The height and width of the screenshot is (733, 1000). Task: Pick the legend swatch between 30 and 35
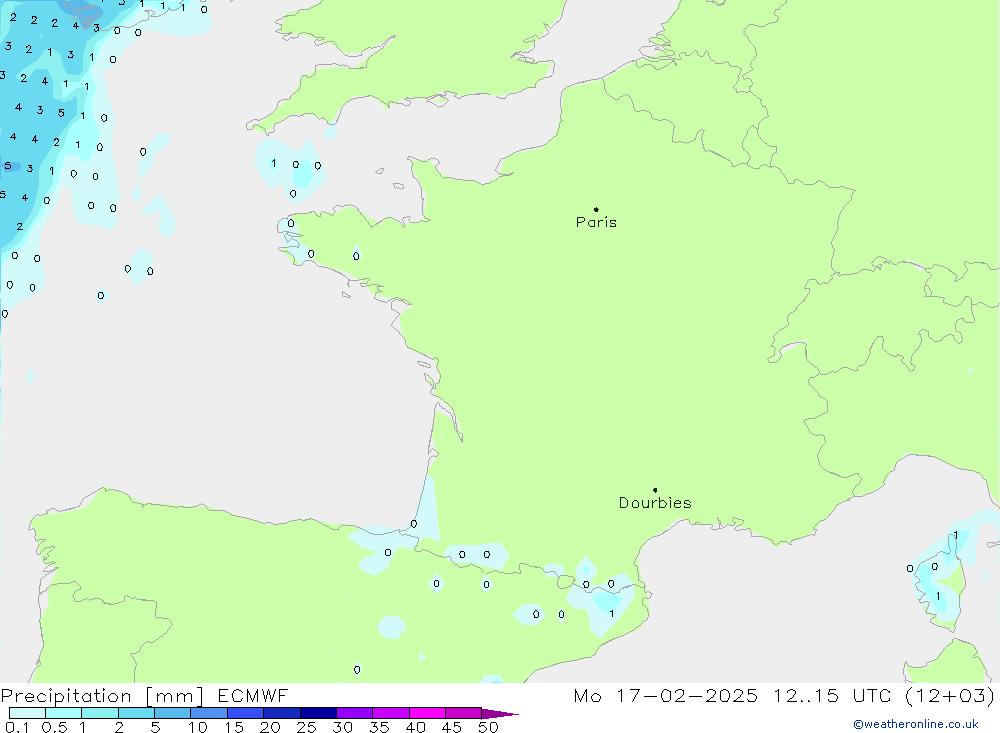coord(355,713)
